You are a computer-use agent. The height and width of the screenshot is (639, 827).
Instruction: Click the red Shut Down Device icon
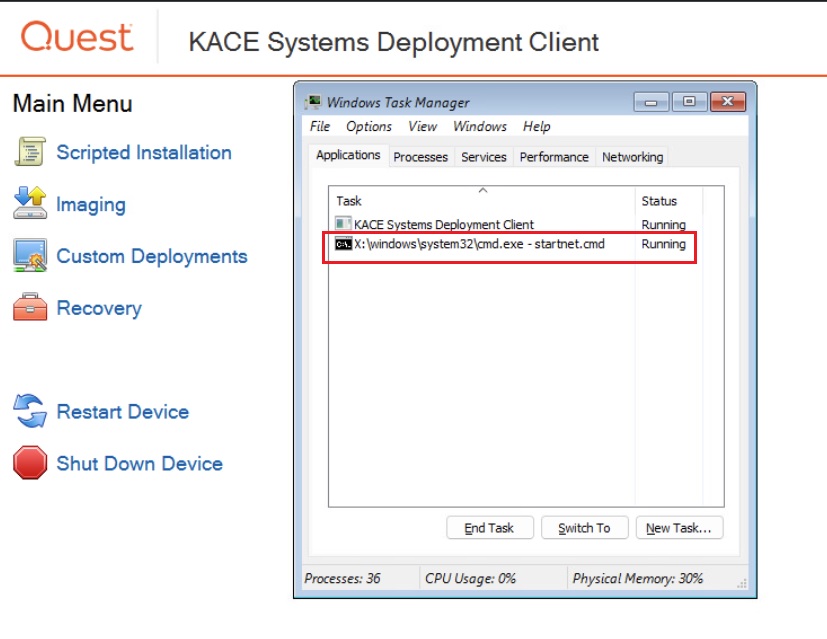(x=30, y=462)
